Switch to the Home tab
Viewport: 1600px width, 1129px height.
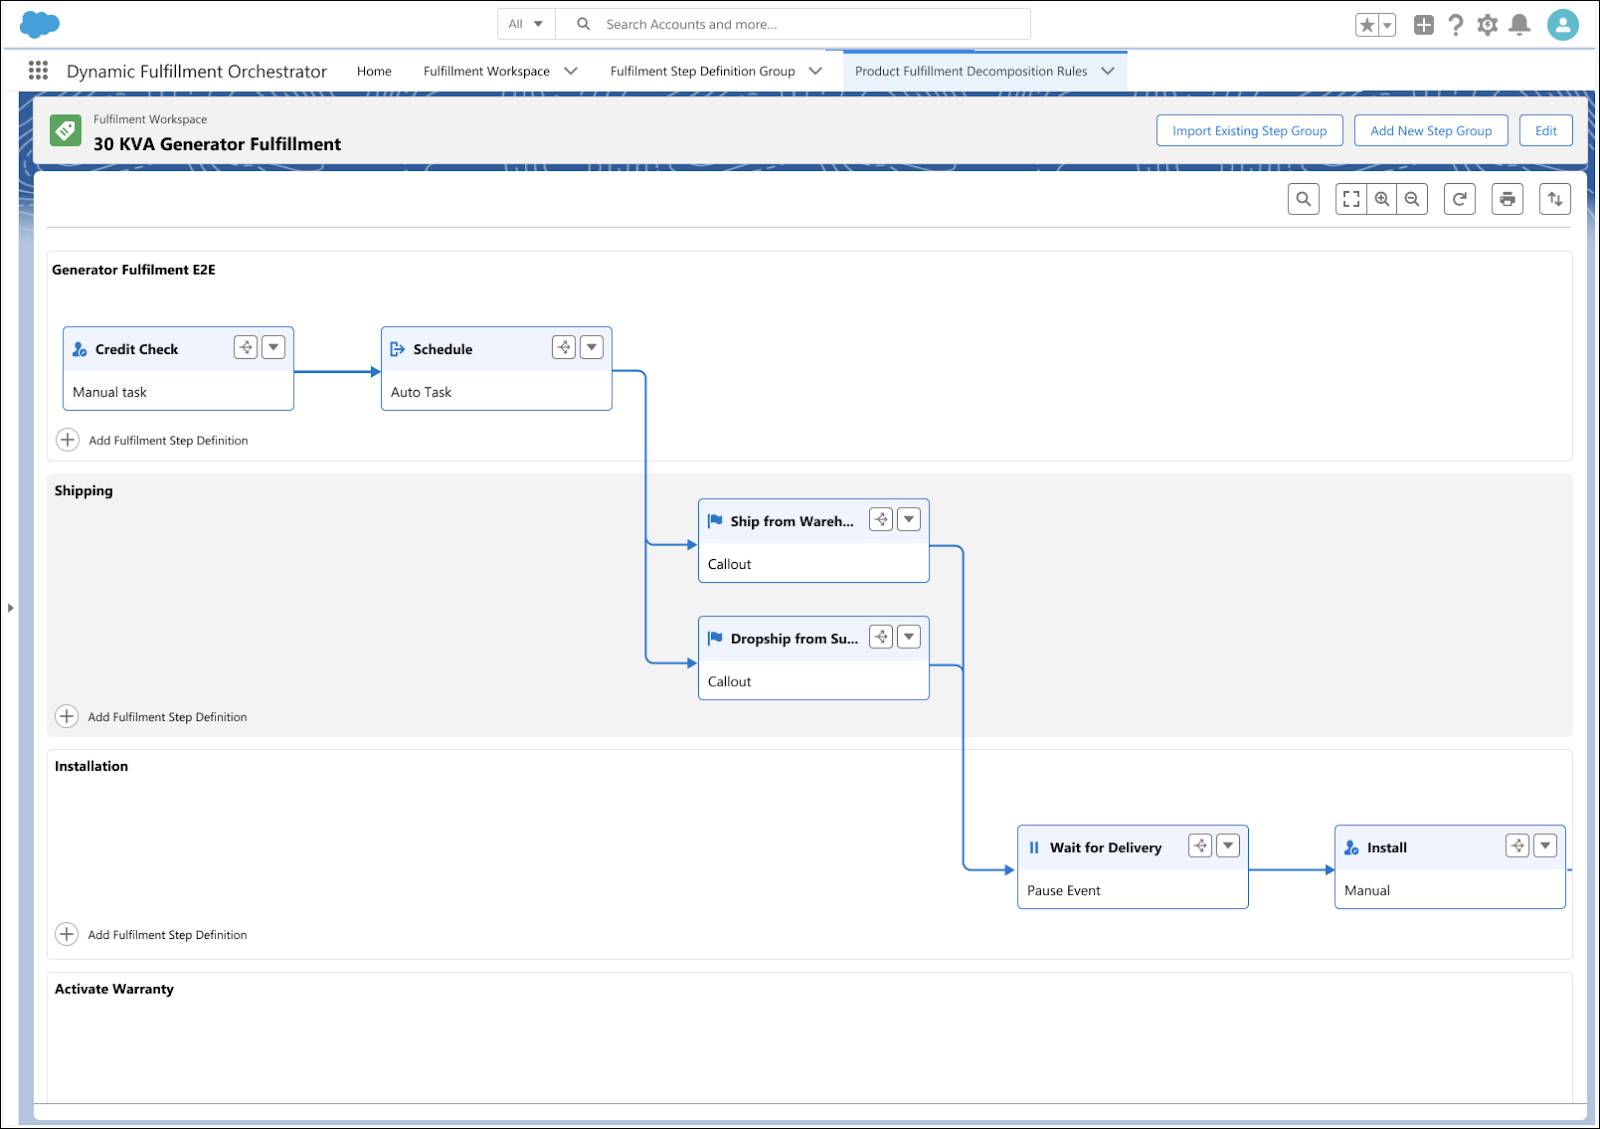click(x=374, y=71)
